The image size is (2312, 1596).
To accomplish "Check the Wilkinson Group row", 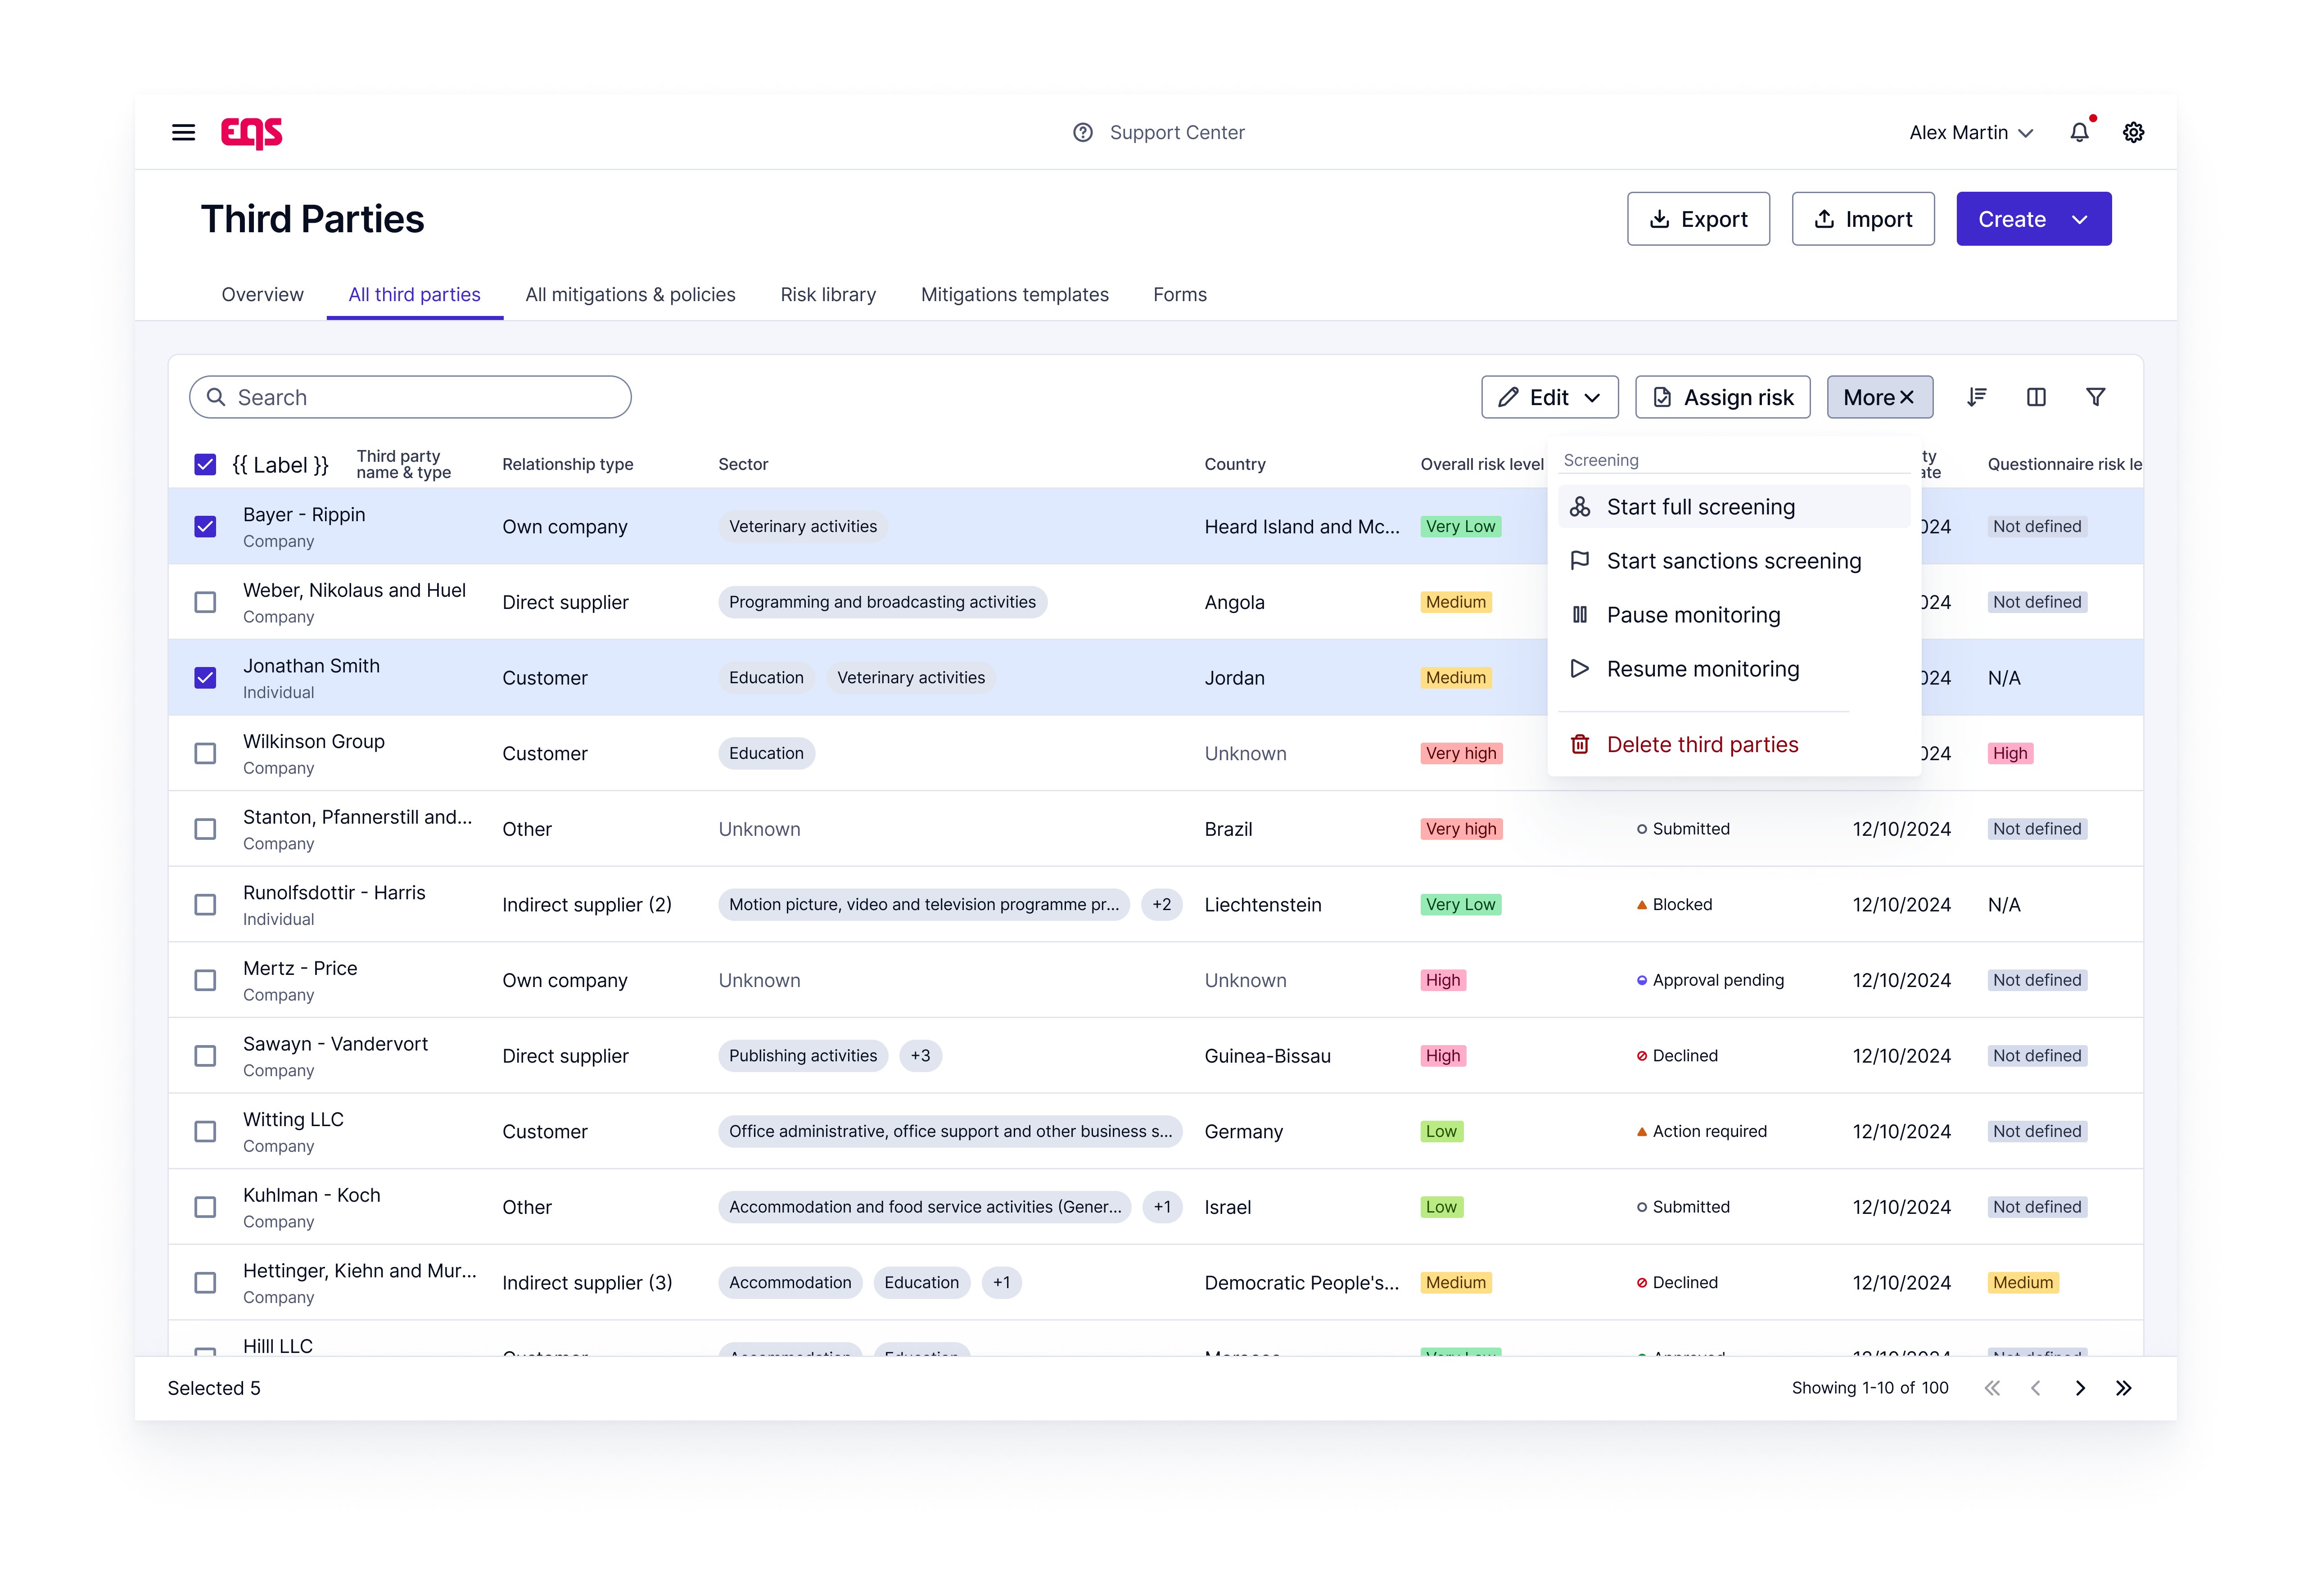I will pos(205,753).
